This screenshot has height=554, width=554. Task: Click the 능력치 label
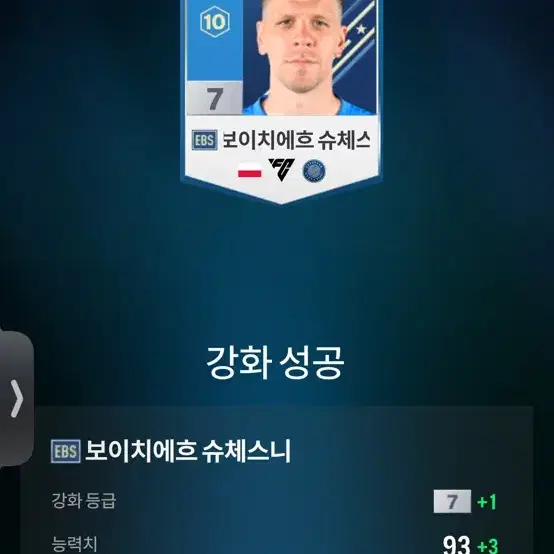pos(75,544)
